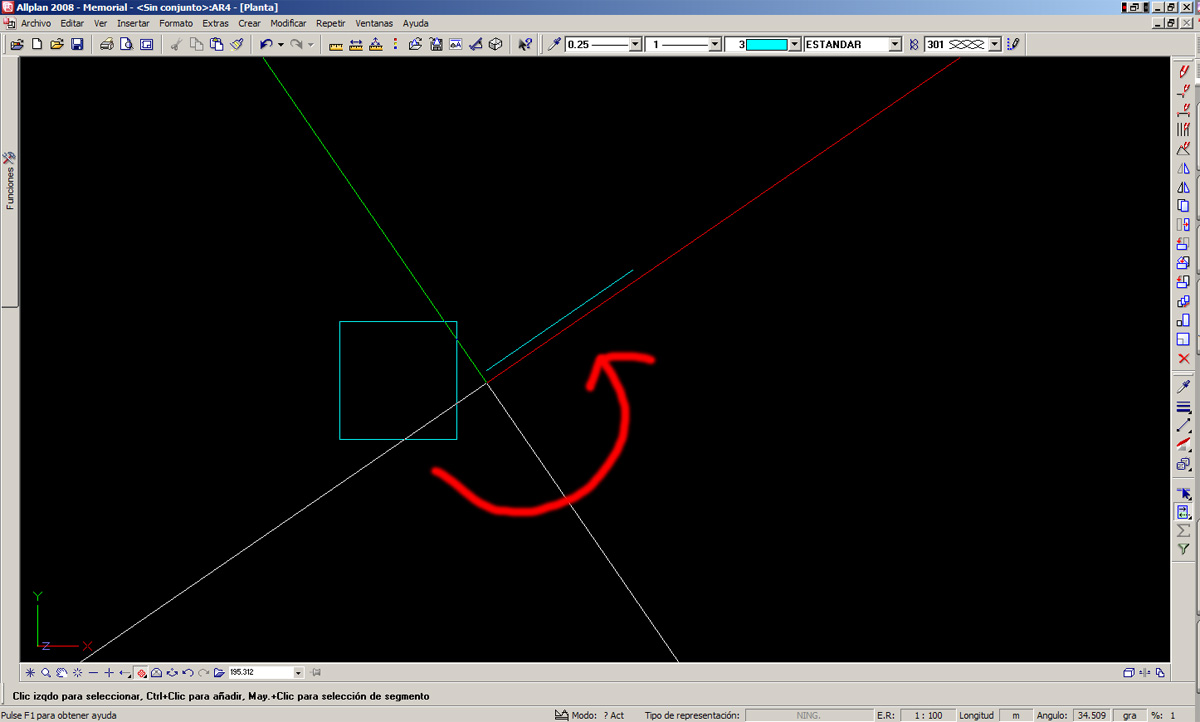1200x722 pixels.
Task: Open the Ayuda menu
Action: 415,23
